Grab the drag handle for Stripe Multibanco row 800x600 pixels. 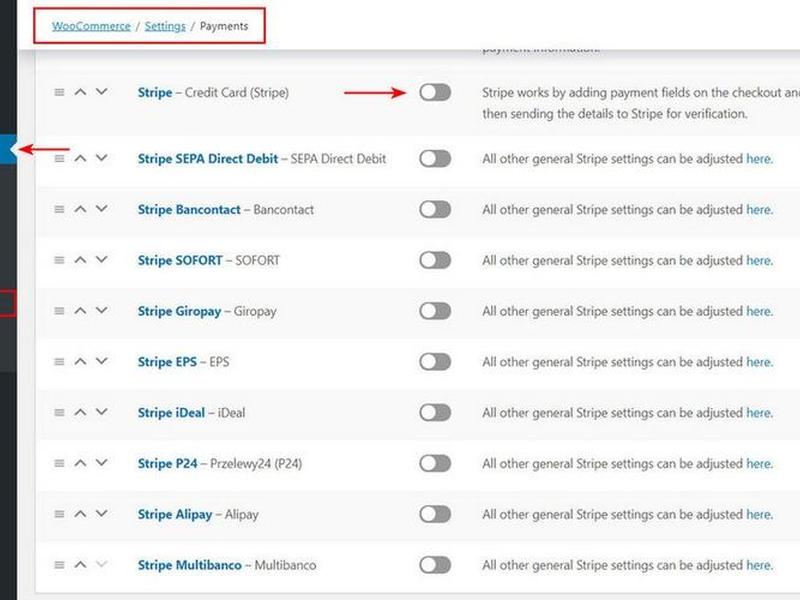(x=59, y=565)
